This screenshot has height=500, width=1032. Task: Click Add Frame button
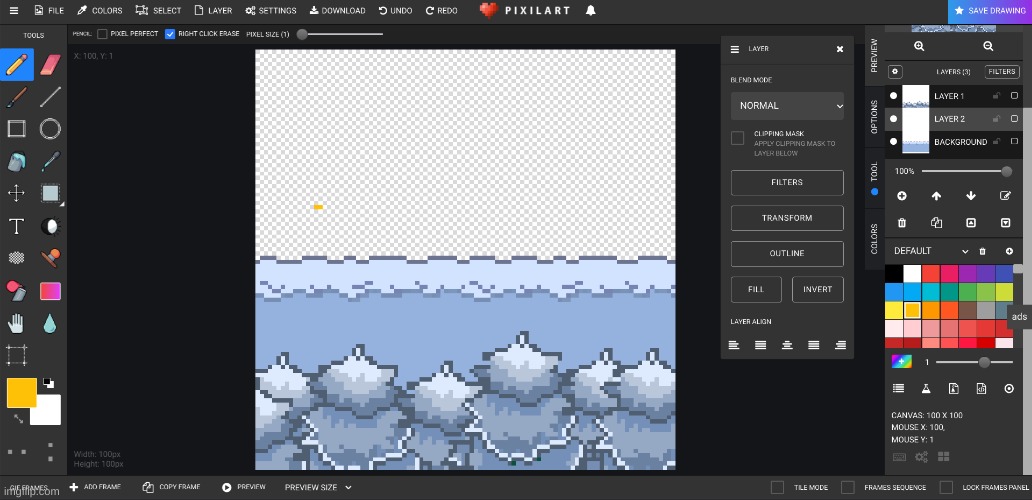click(95, 488)
